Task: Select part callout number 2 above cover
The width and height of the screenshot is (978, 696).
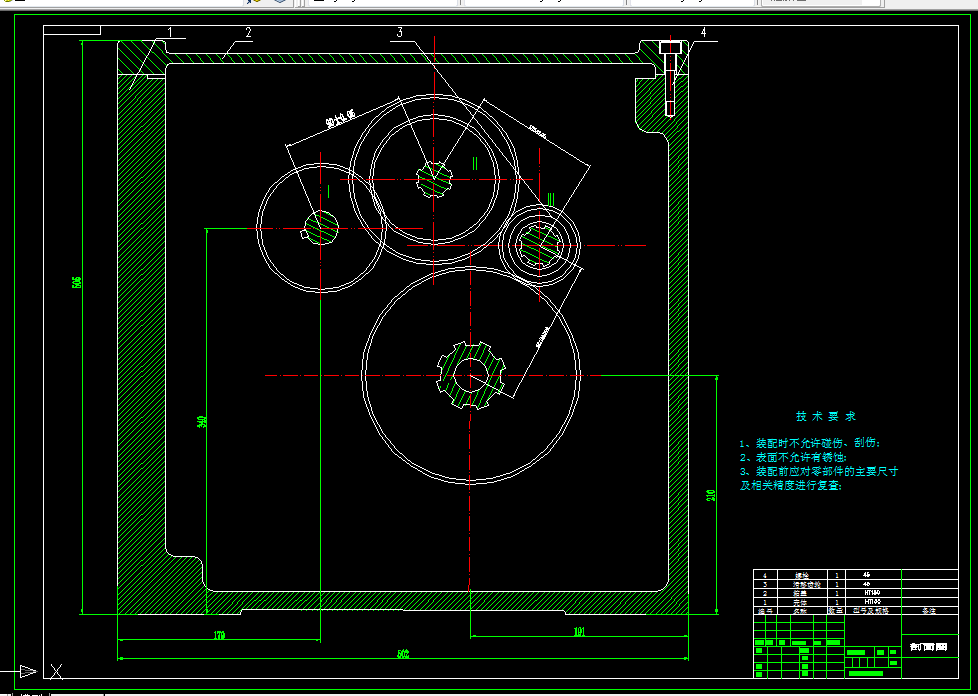Action: (x=248, y=32)
